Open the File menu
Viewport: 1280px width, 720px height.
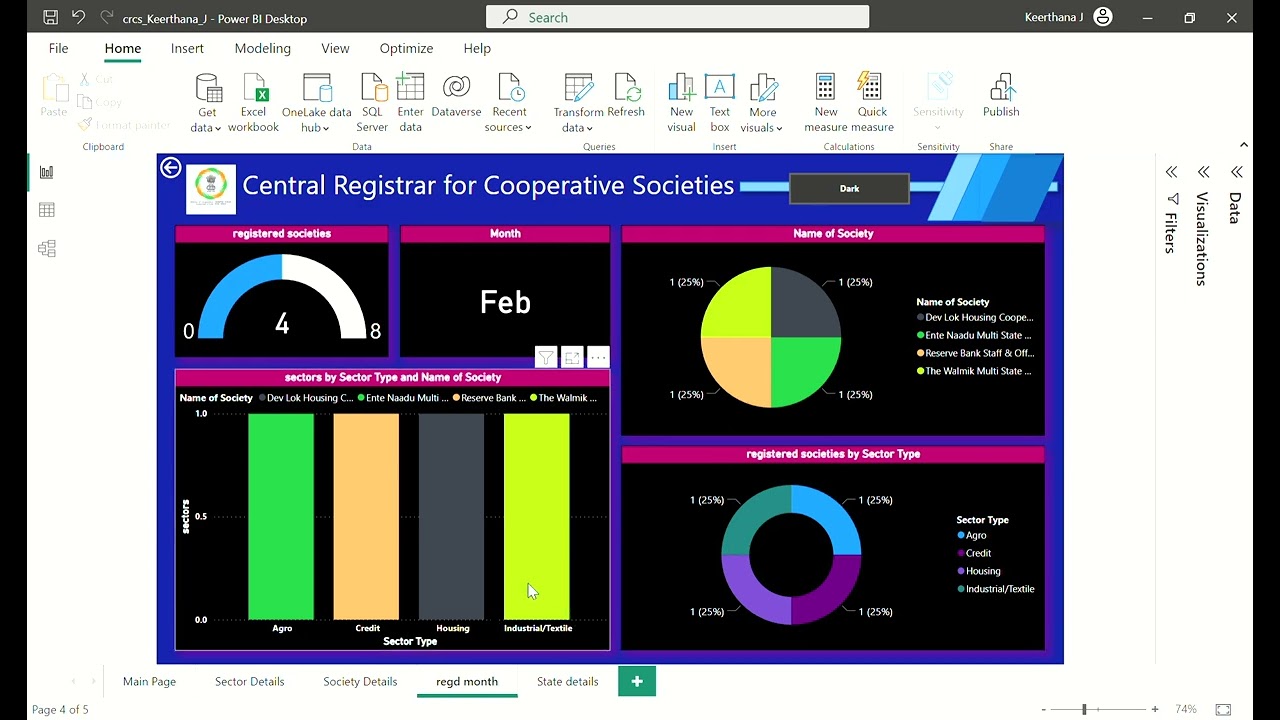(59, 48)
